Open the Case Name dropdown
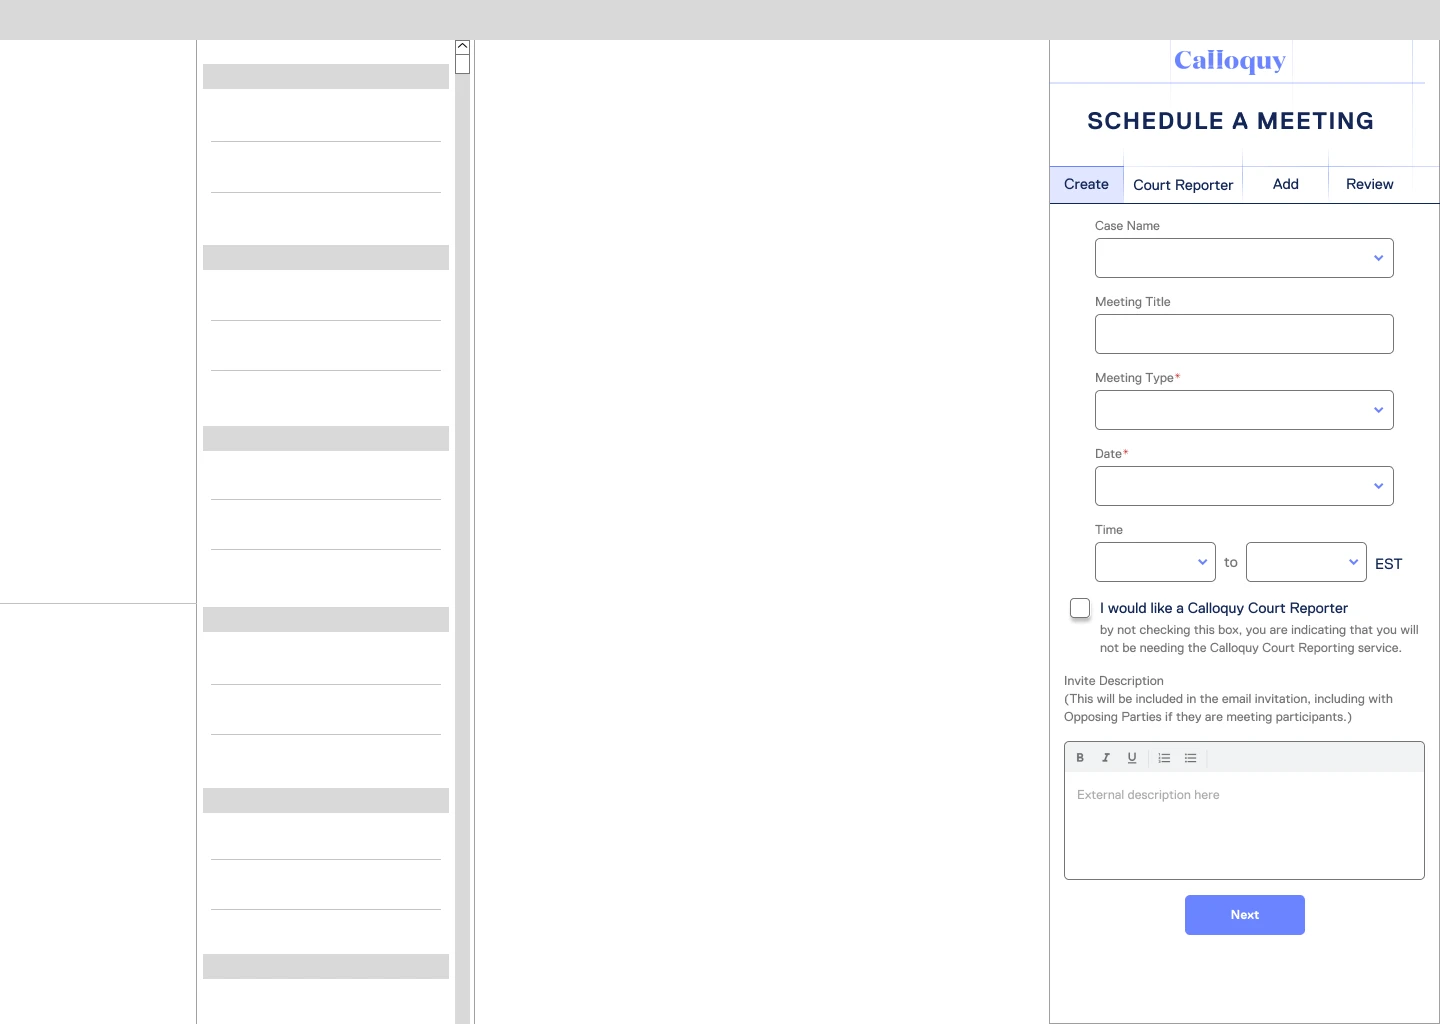This screenshot has width=1440, height=1024. click(1244, 258)
